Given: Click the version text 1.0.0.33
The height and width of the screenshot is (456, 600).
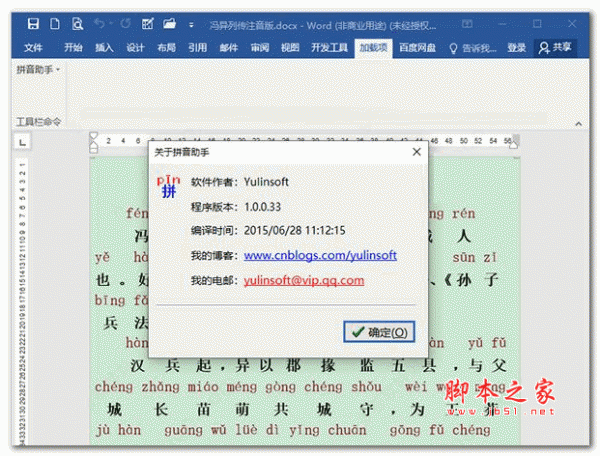Looking at the screenshot, I should pyautogui.click(x=262, y=207).
